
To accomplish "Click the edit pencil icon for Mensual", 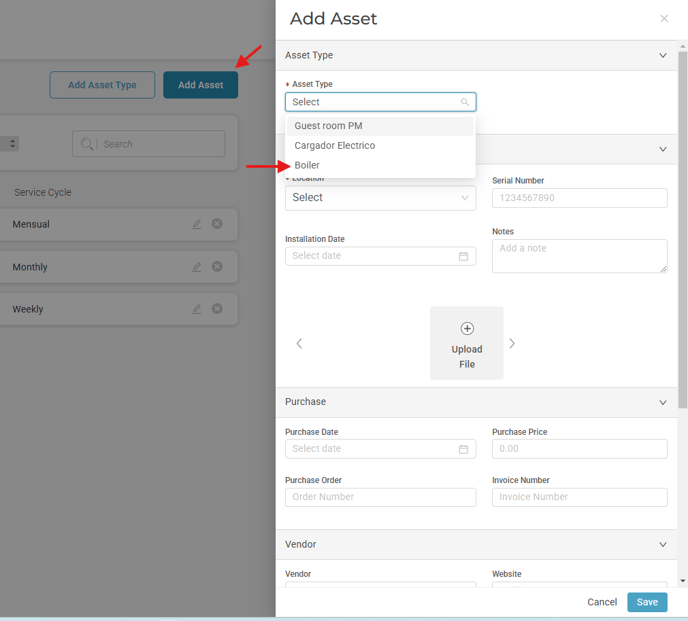I will coord(197,224).
